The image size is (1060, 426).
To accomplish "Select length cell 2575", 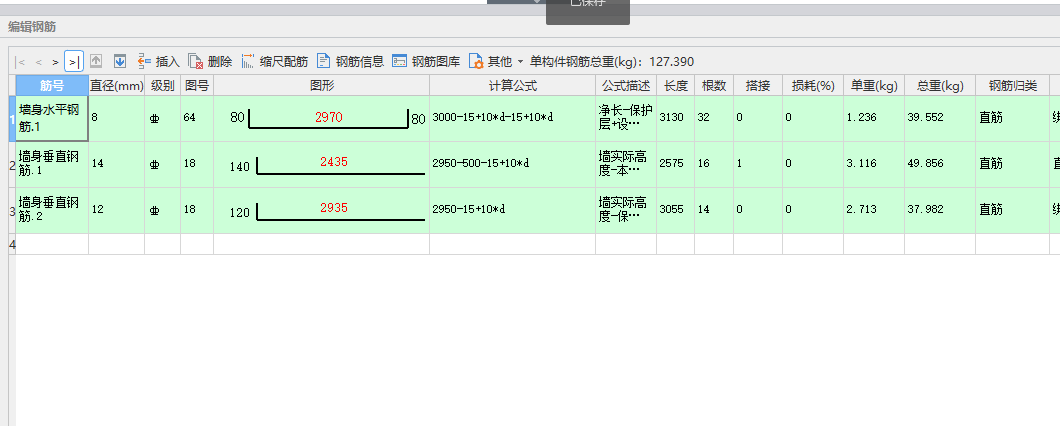I will click(675, 164).
